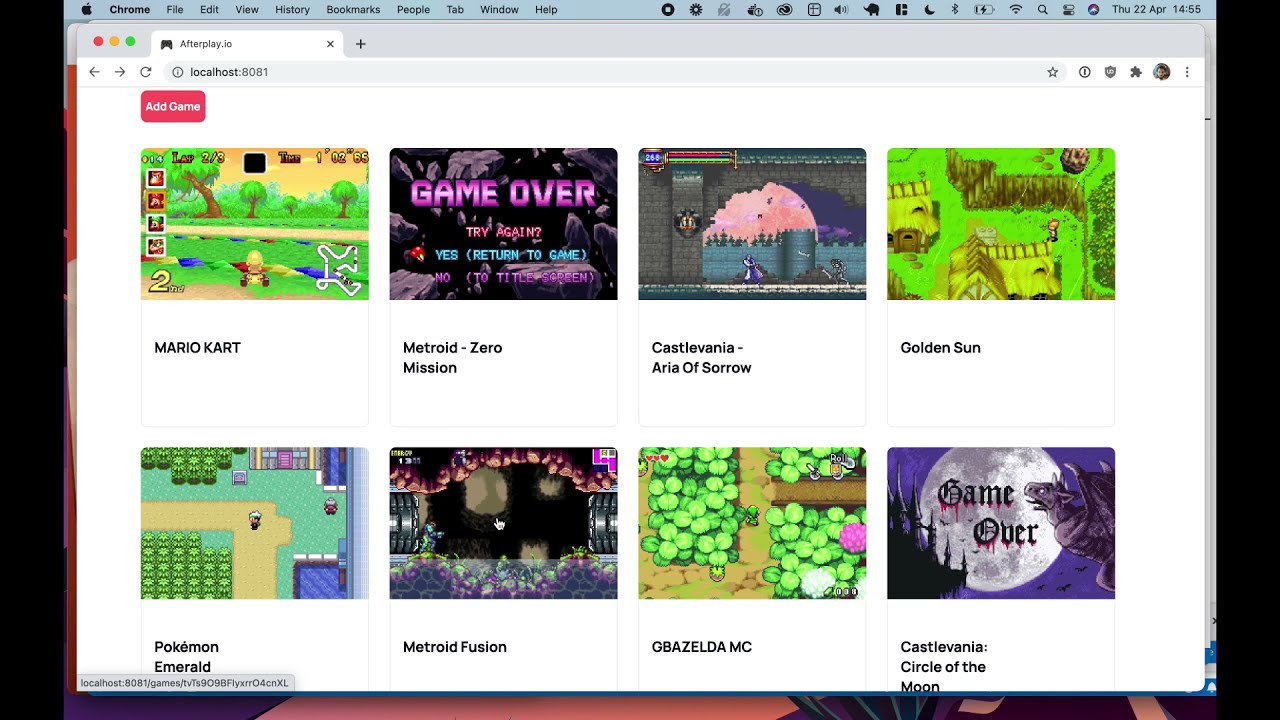Image resolution: width=1280 pixels, height=720 pixels.
Task: Open the Creative Cloud menu bar icon
Action: pos(785,9)
